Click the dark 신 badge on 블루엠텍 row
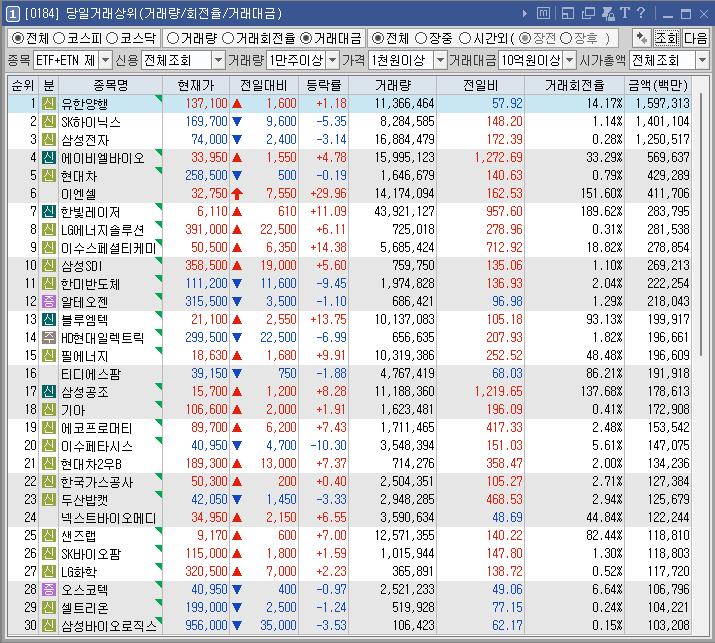Screen dimensions: 715x643 click(49, 320)
